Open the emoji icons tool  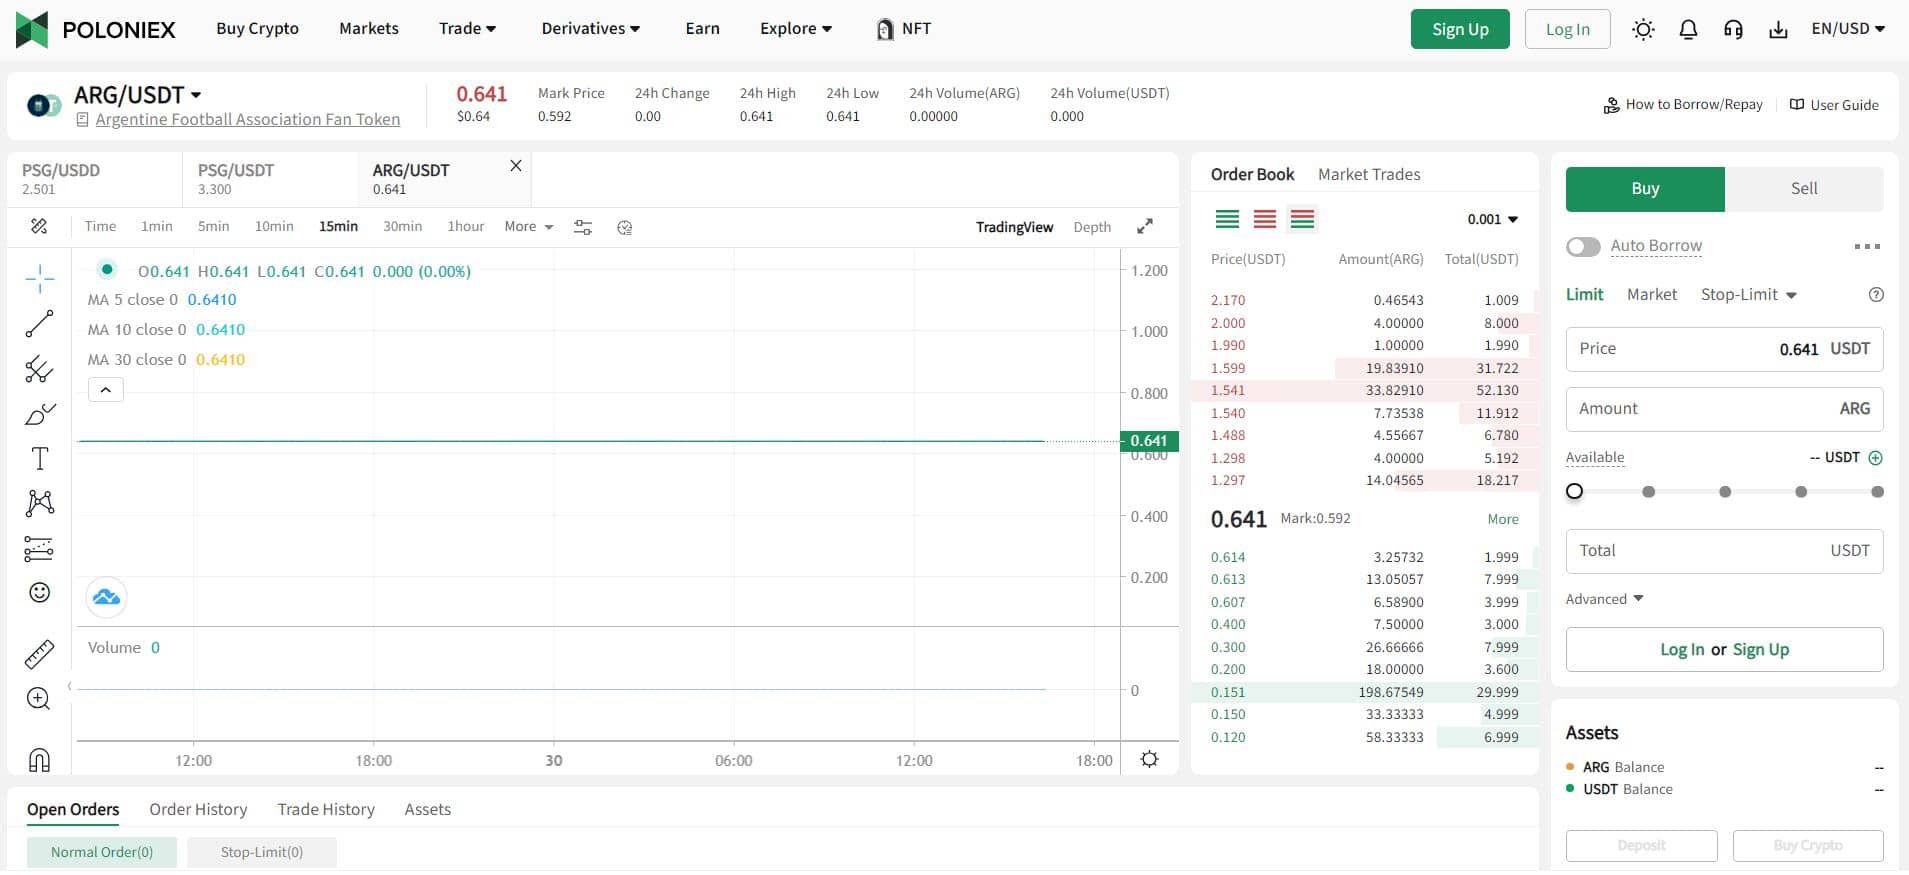(40, 593)
